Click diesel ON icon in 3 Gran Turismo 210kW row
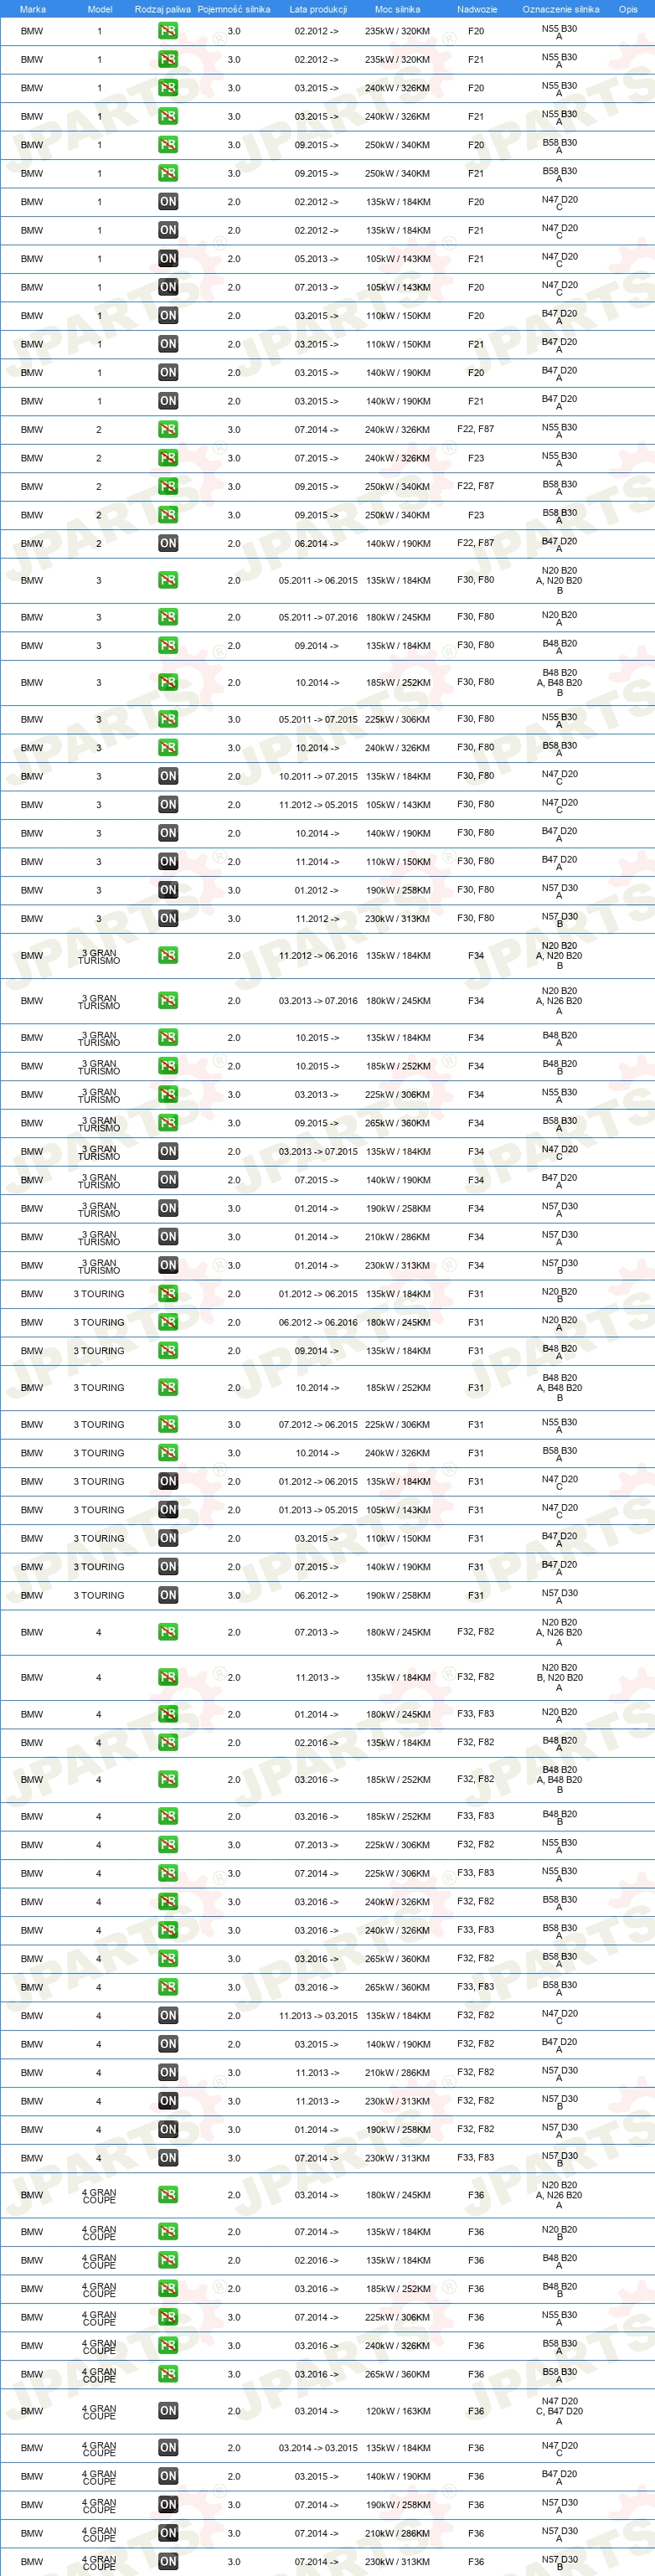The image size is (655, 2576). point(168,1237)
